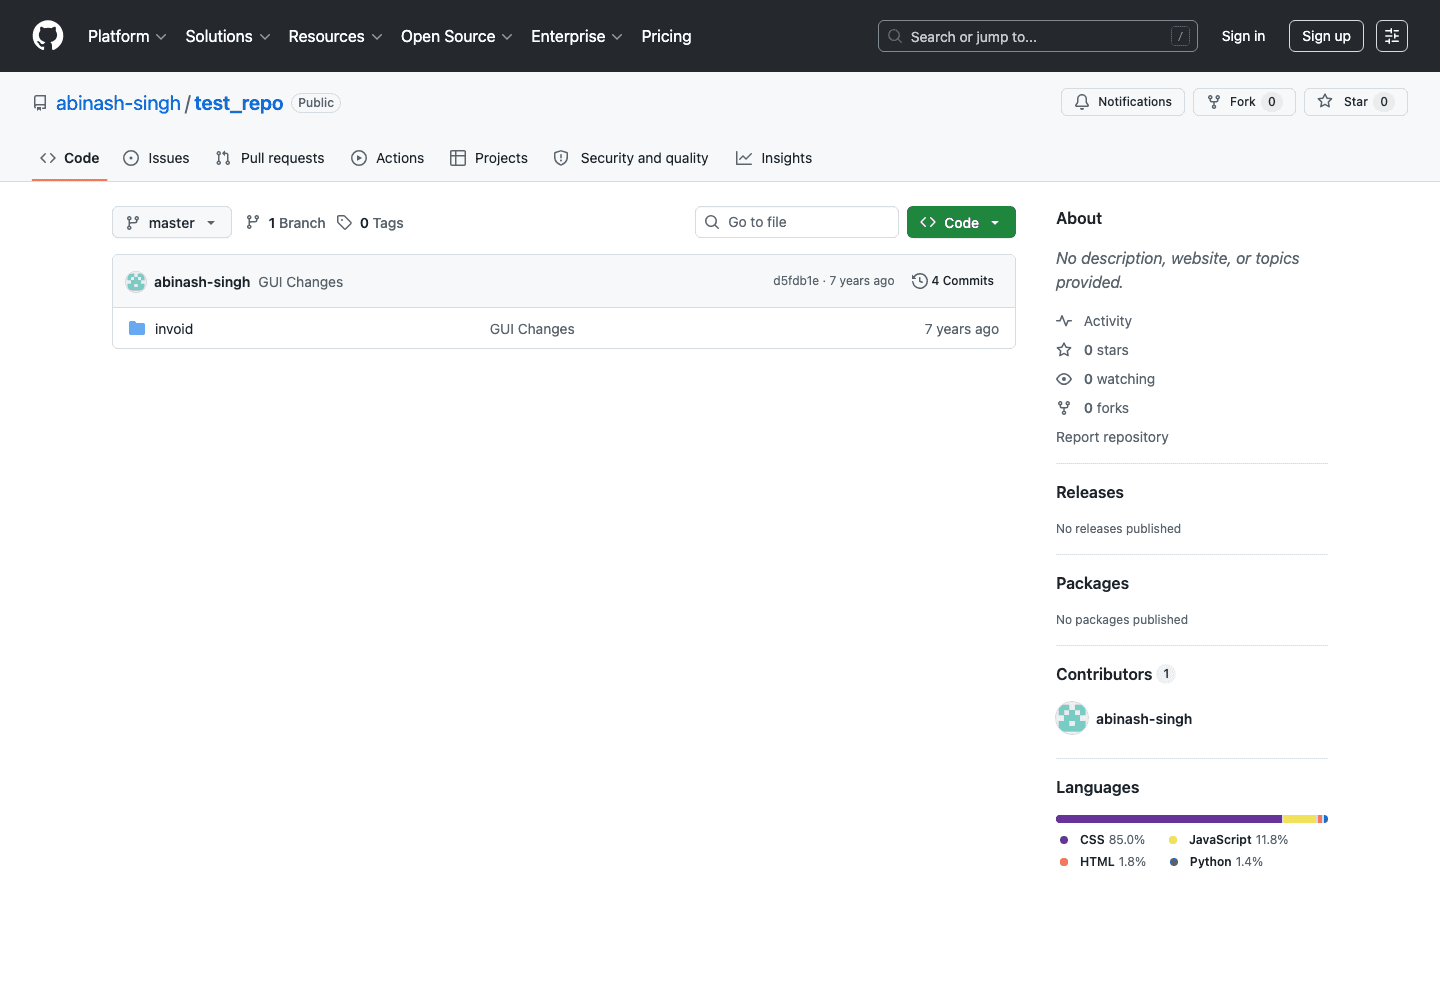This screenshot has width=1440, height=1000.
Task: Expand the Resources menu
Action: coord(335,36)
